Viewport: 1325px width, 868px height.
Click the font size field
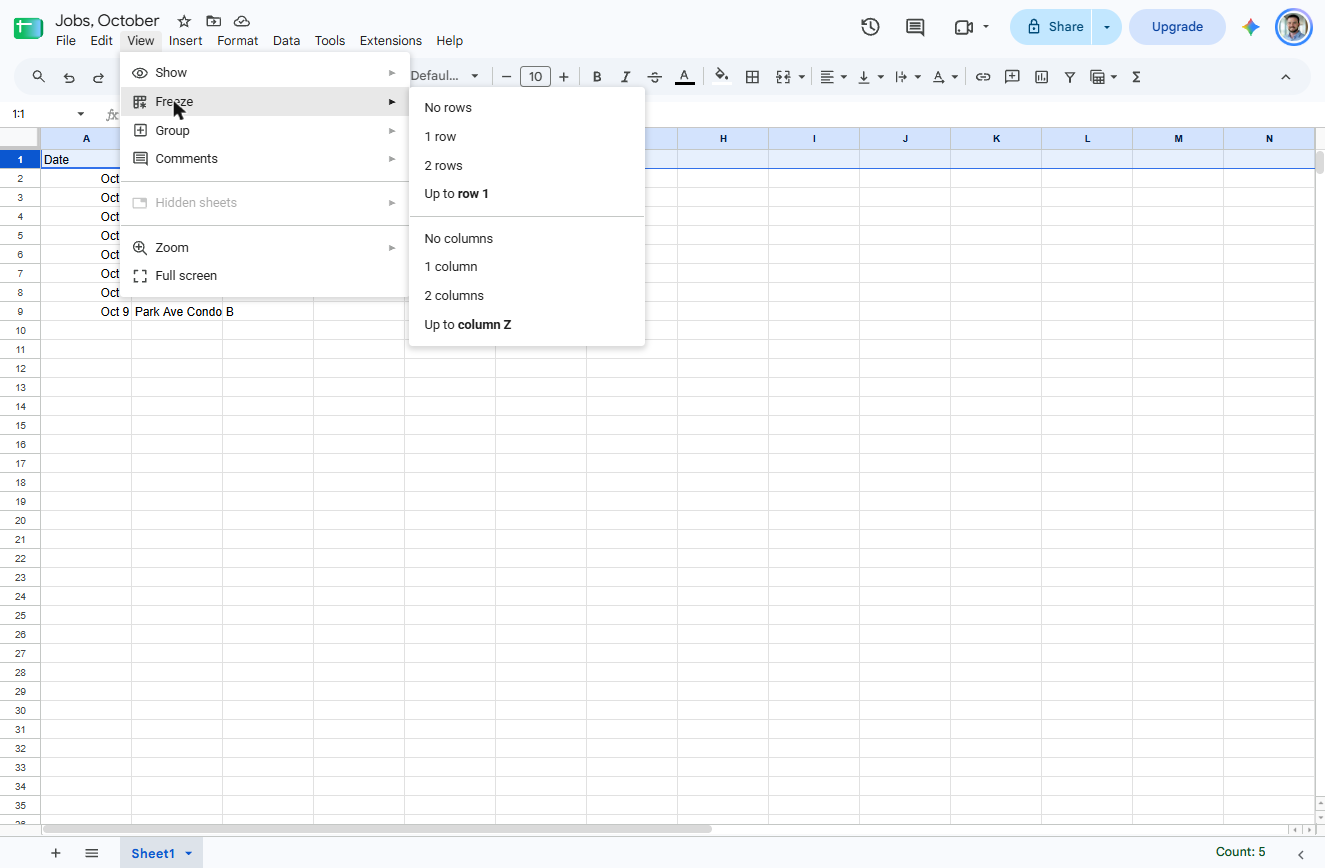pyautogui.click(x=536, y=77)
